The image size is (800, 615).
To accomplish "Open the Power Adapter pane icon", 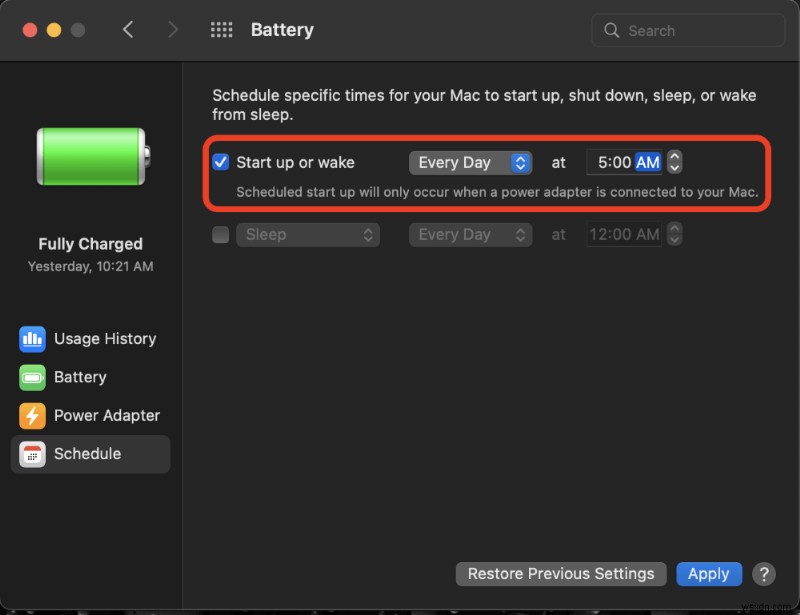I will click(32, 416).
